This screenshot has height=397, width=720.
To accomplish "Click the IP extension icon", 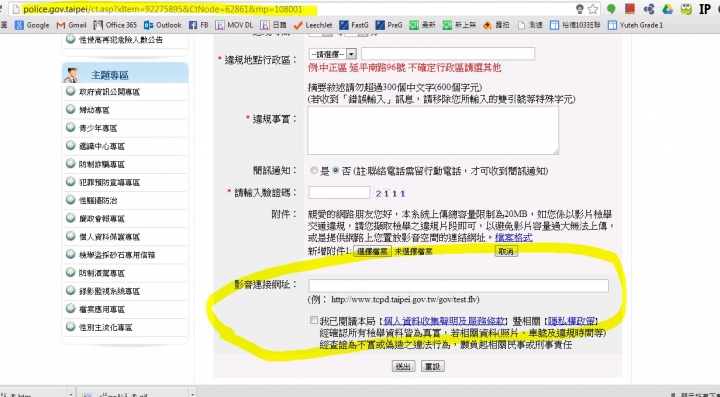I will [705, 9].
